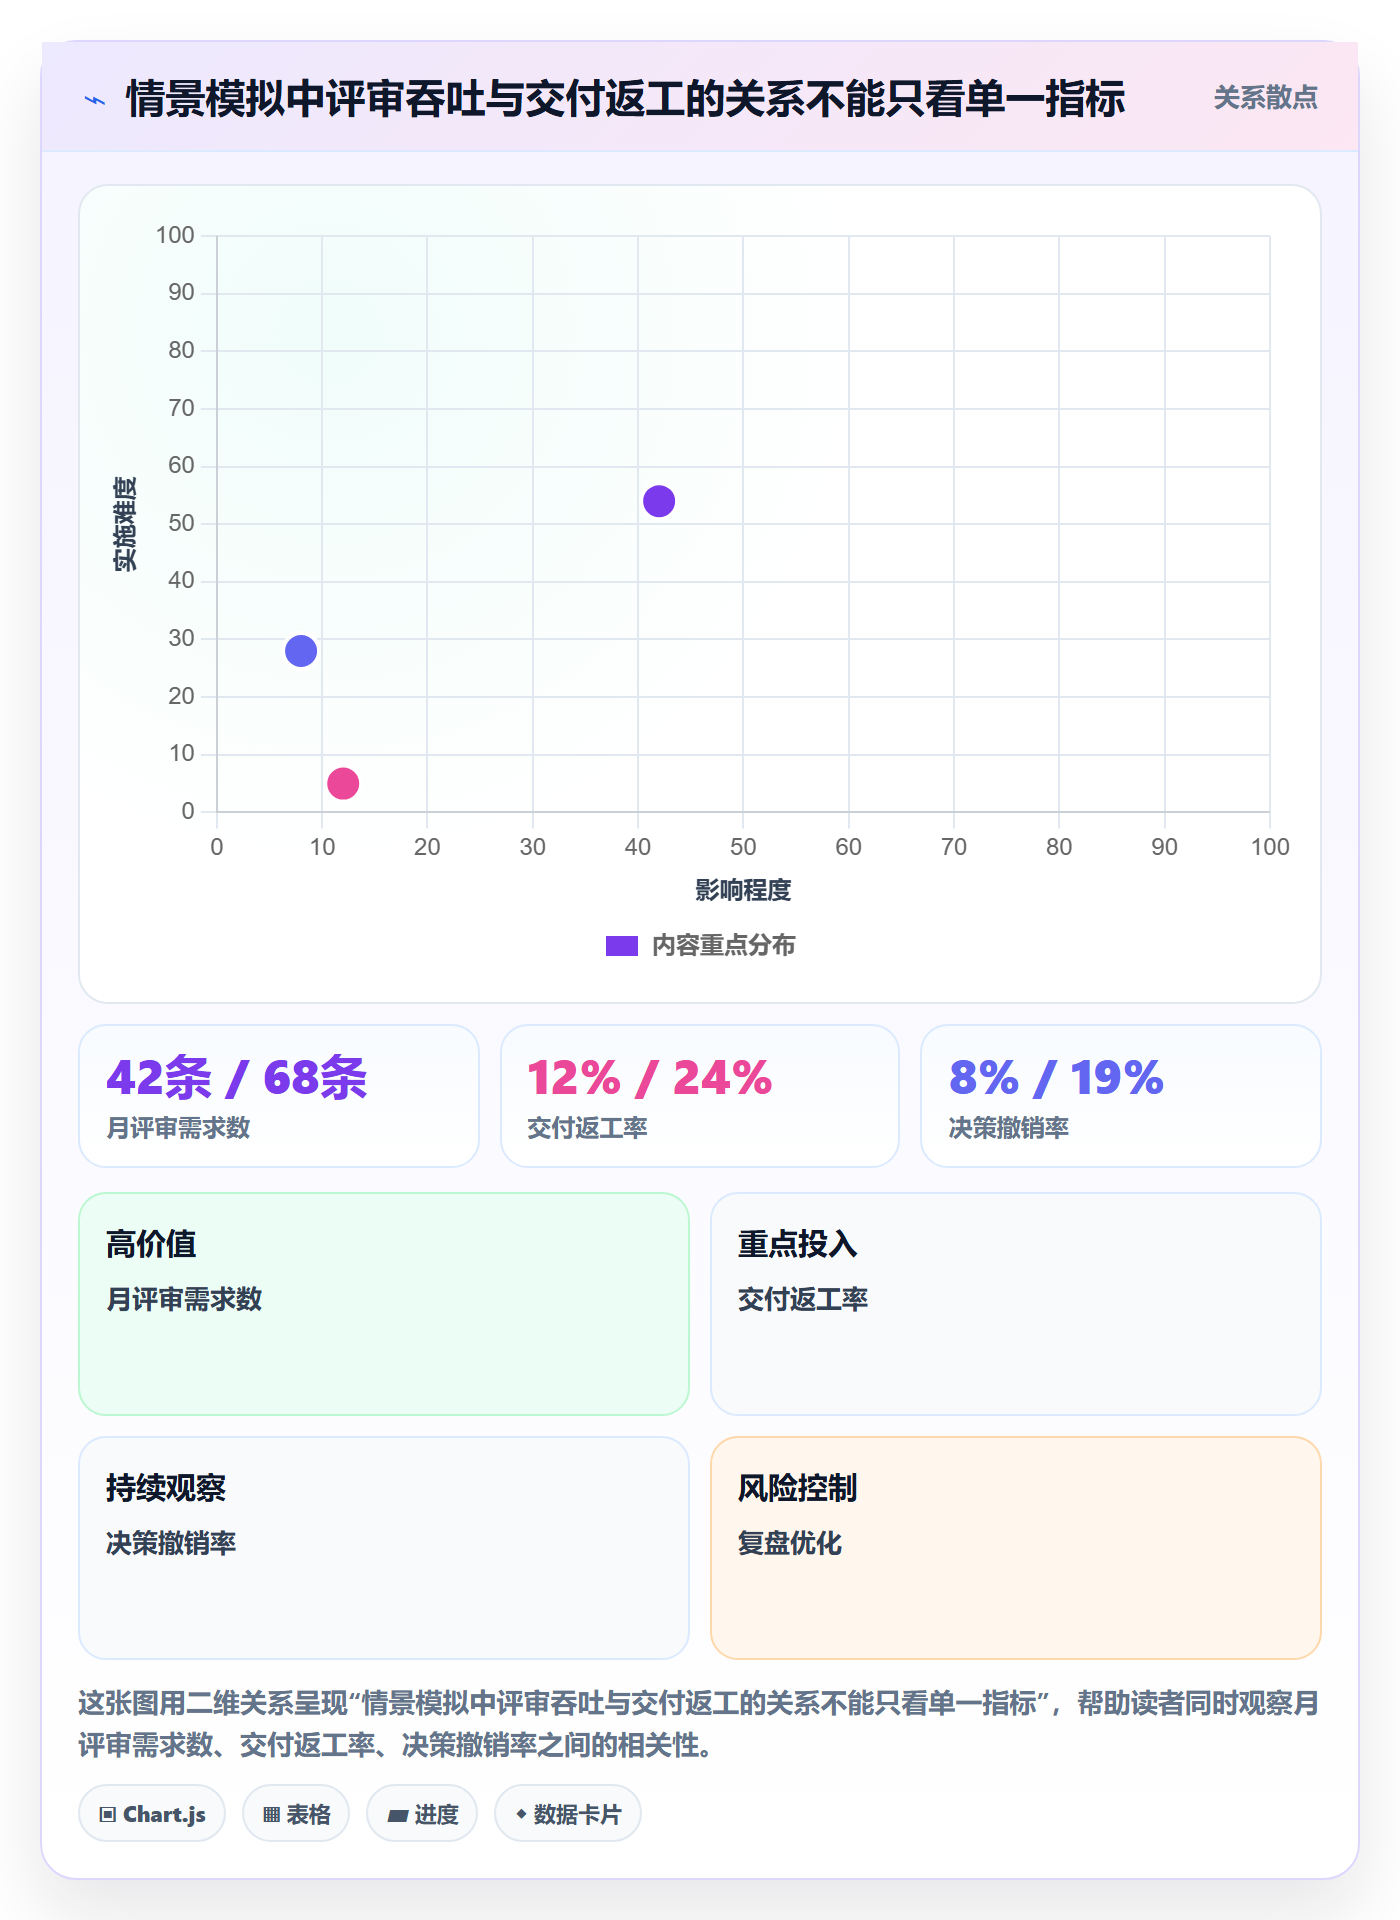Click the 决策撤销率 label under 8% / 19%

1009,1128
